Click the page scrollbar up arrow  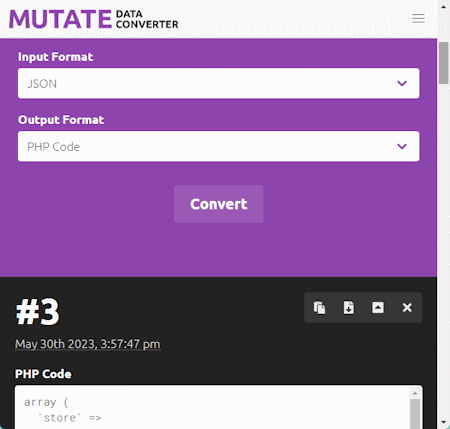[x=444, y=7]
